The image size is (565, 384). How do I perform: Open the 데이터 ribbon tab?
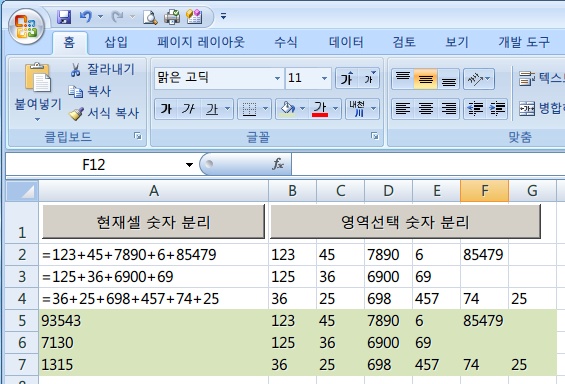click(346, 43)
